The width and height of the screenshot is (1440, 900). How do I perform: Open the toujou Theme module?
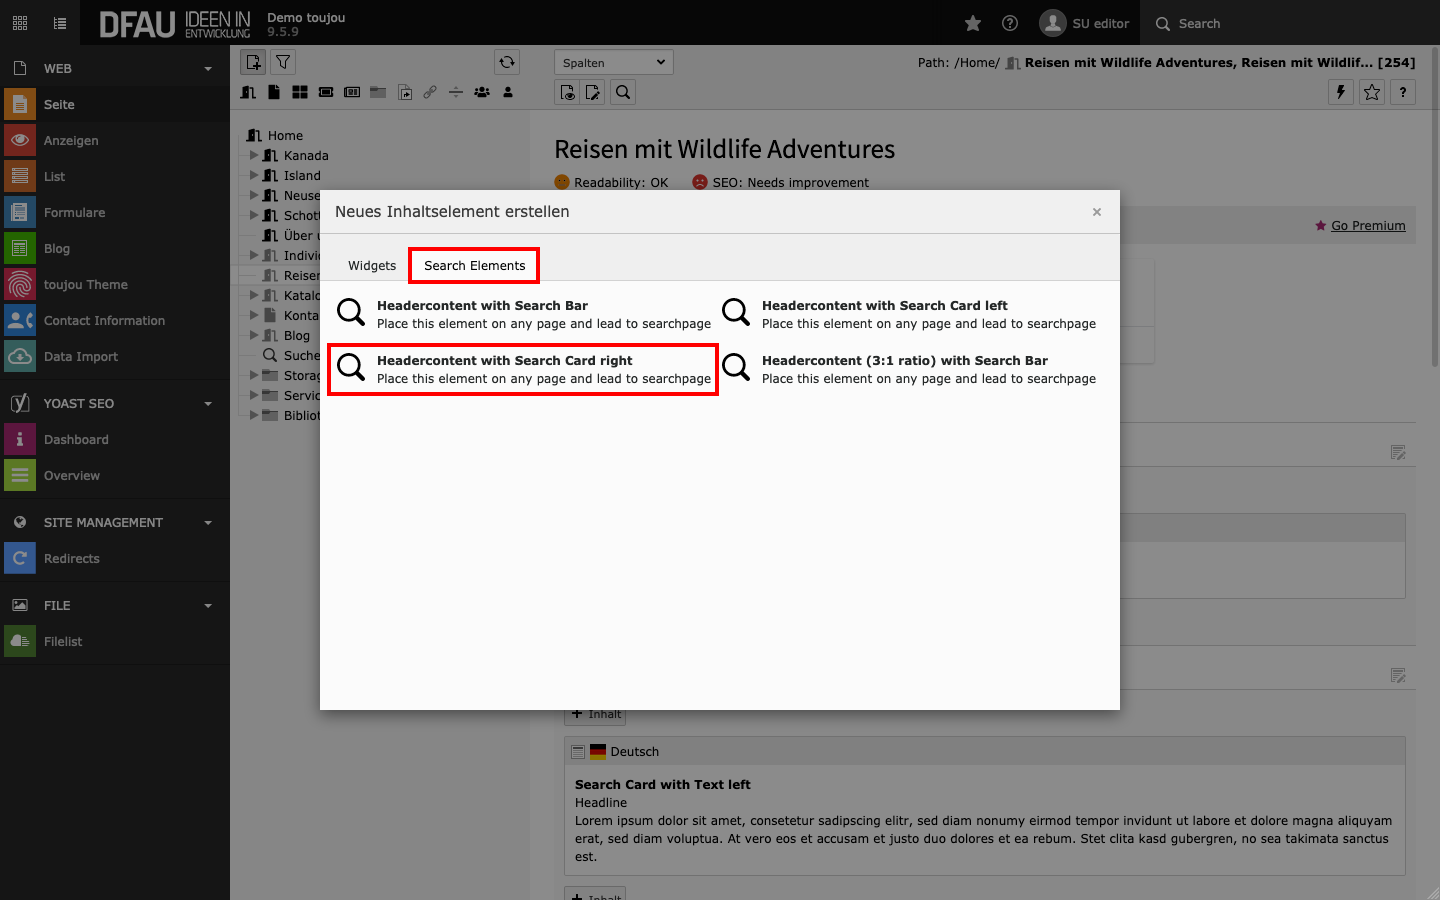(x=85, y=285)
